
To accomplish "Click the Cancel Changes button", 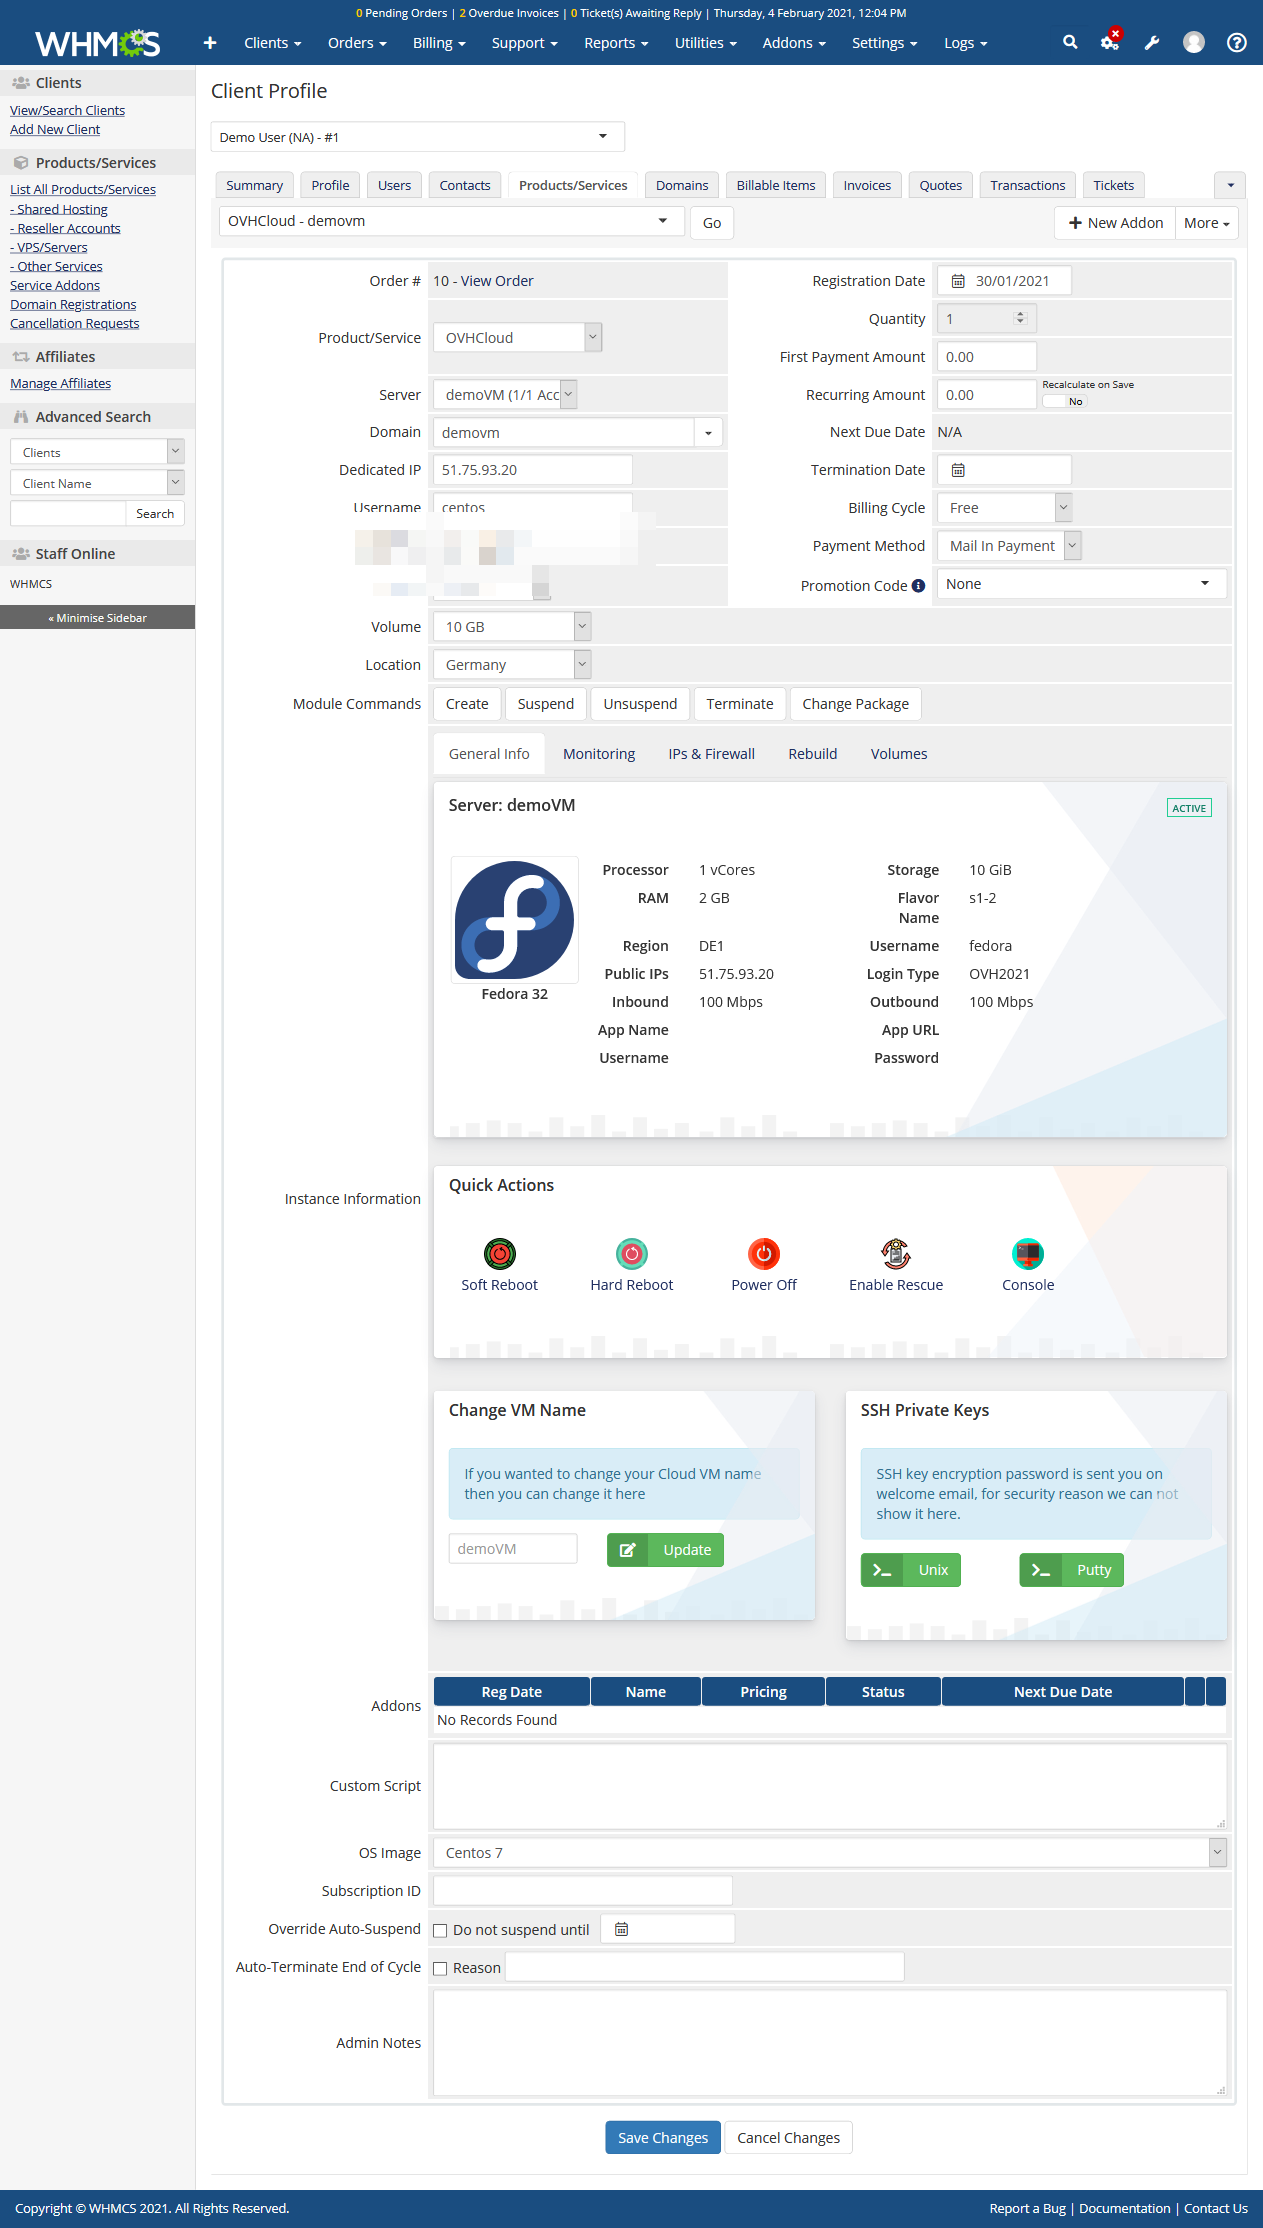I will point(789,2137).
